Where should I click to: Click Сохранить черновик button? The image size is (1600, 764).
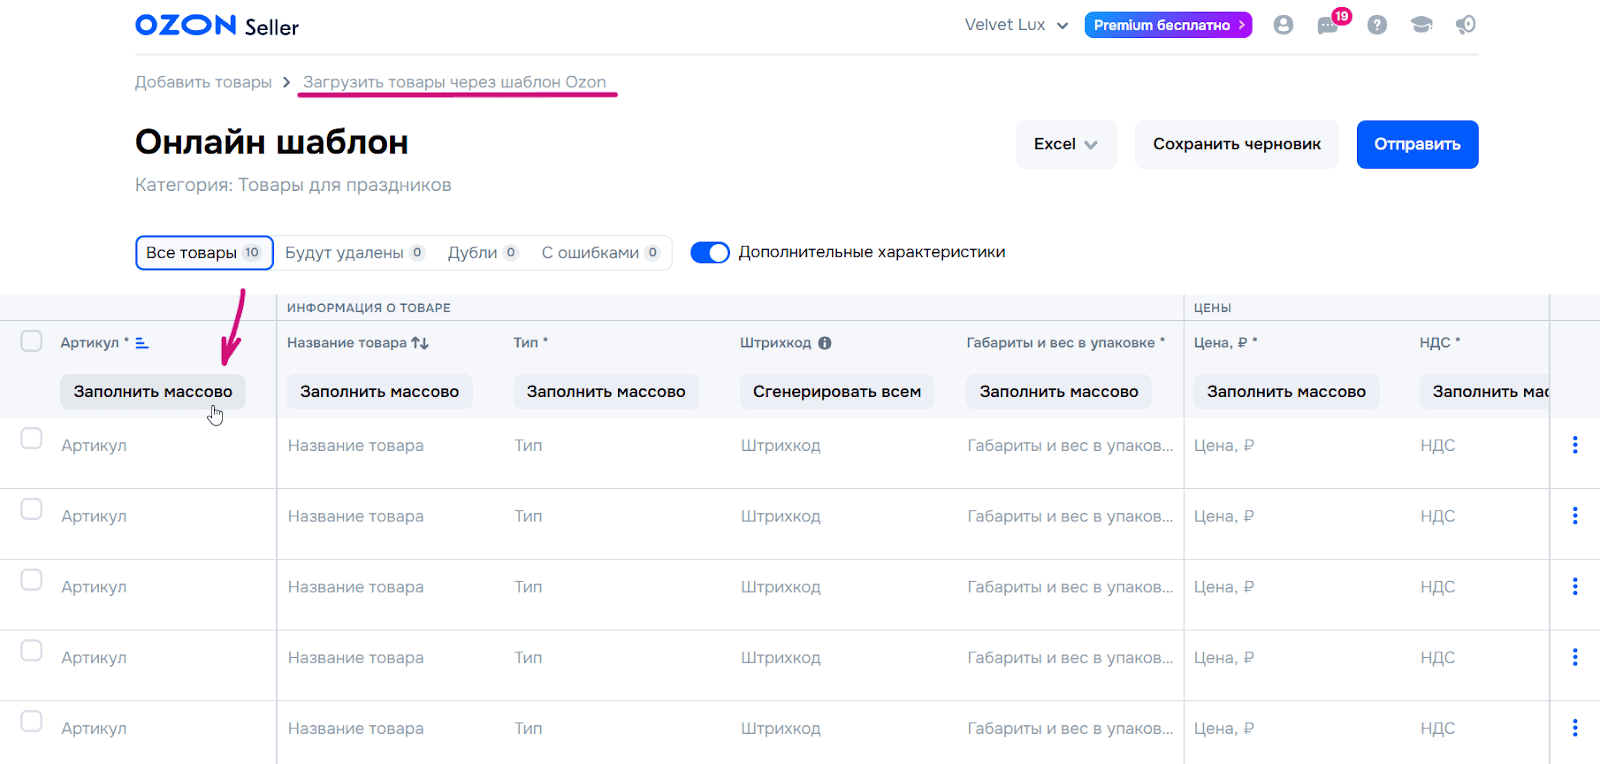click(1236, 145)
